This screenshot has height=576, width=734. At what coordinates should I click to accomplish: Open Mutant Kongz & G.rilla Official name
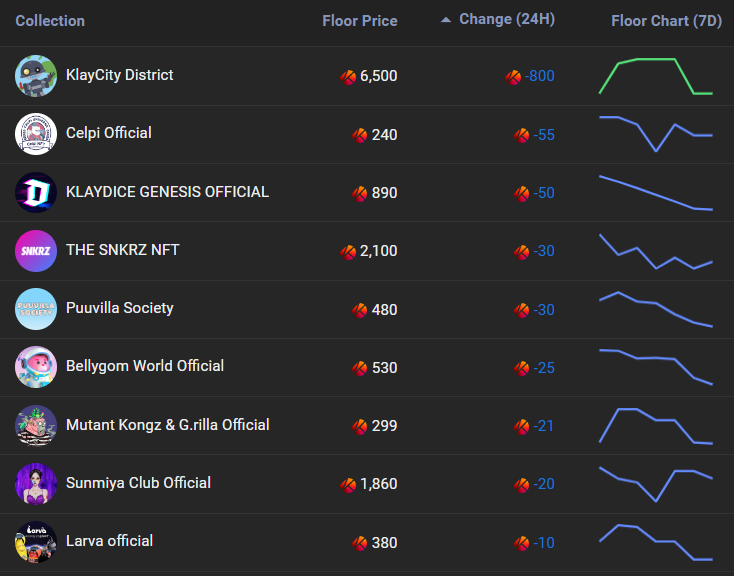pyautogui.click(x=168, y=425)
